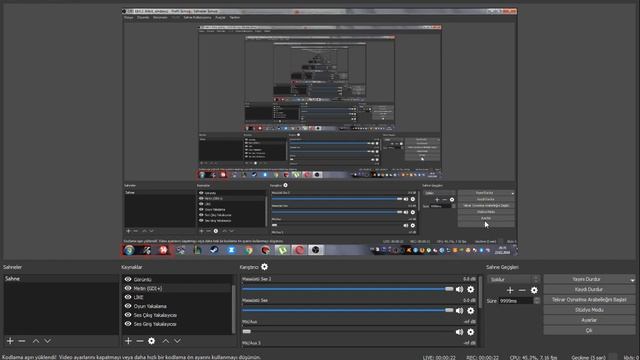
Task: Remove the scene transition with minus icon
Action: click(522, 290)
